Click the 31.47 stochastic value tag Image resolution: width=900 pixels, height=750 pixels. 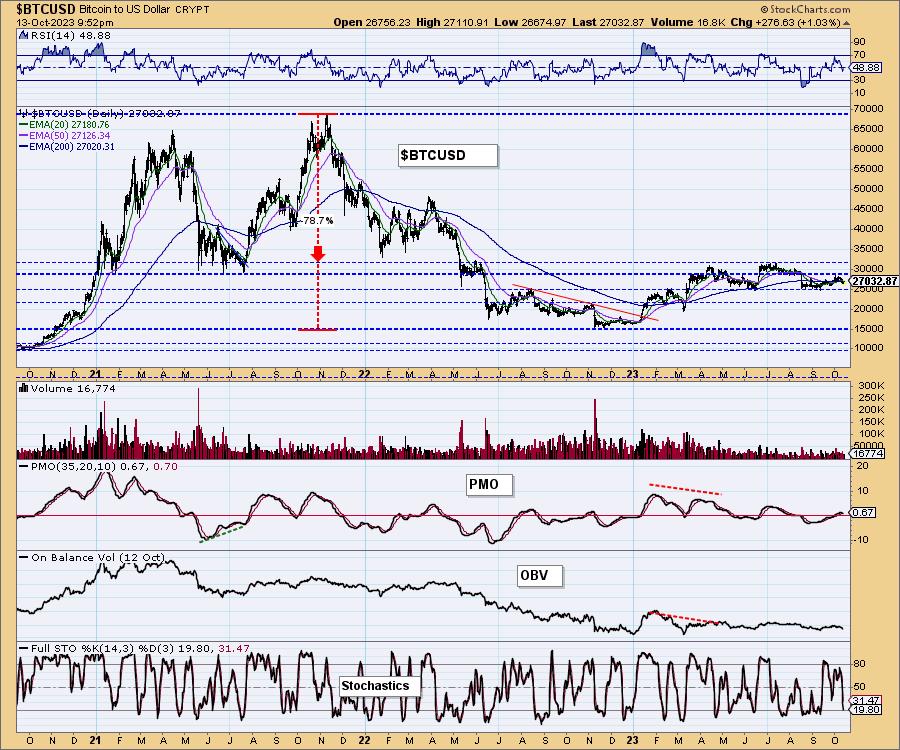[x=866, y=701]
